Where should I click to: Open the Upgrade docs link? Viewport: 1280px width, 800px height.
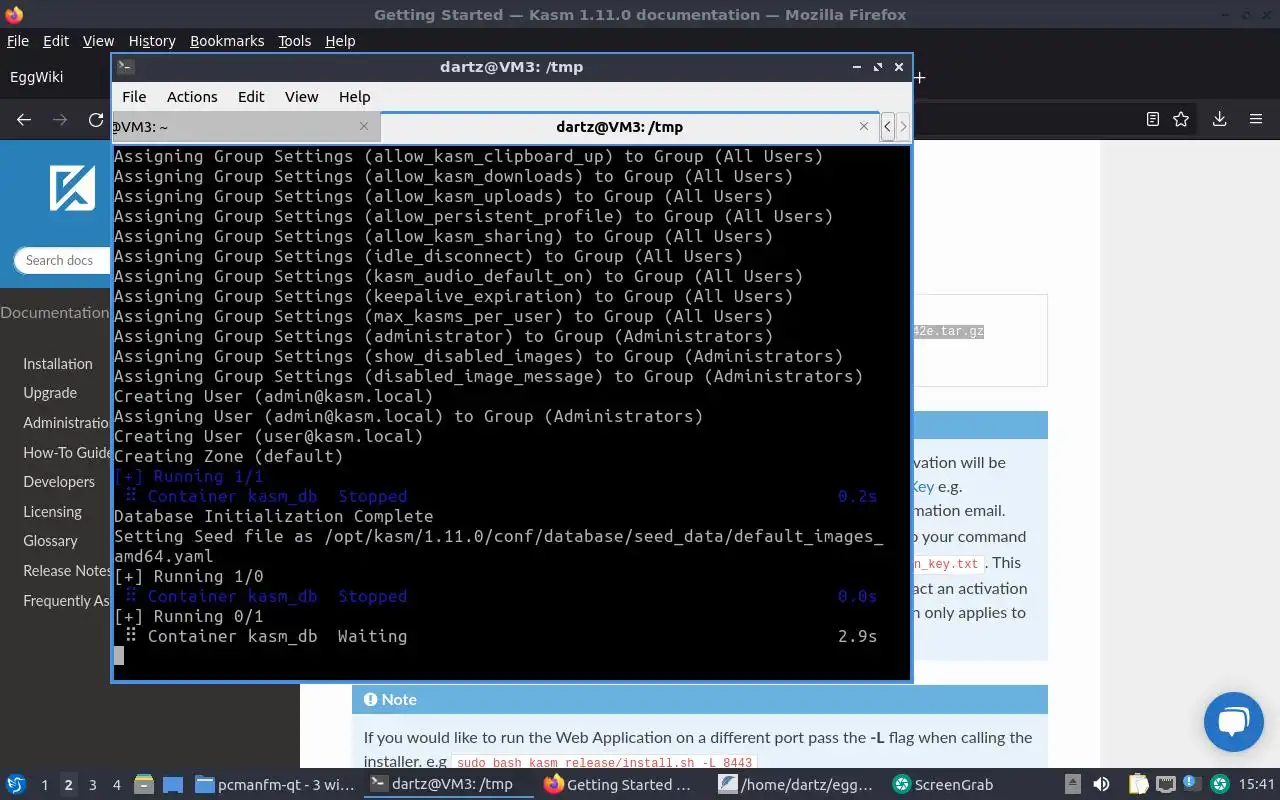(x=50, y=393)
